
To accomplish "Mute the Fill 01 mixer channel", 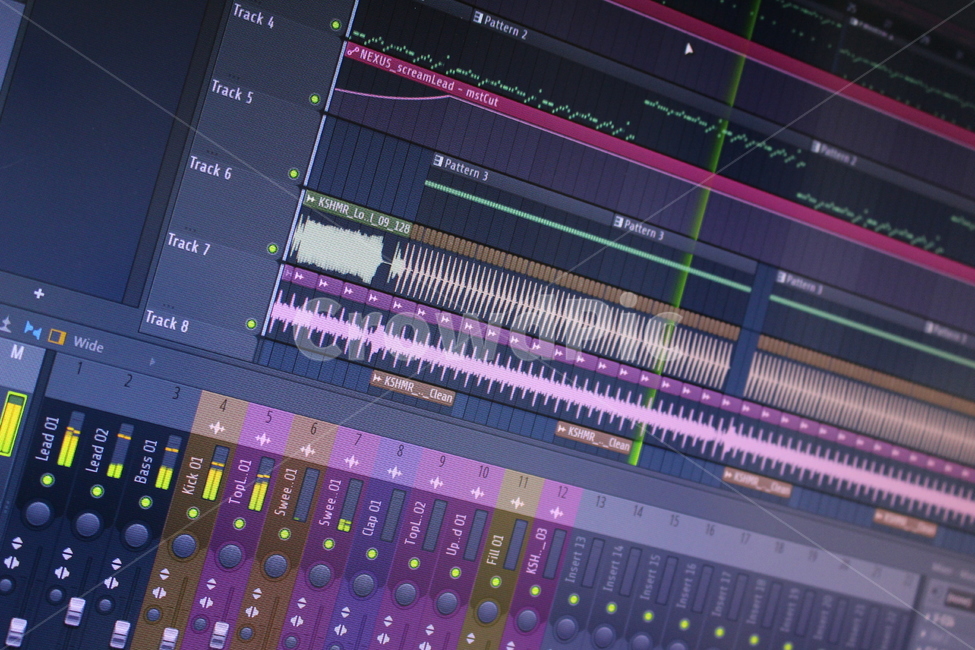I will click(x=496, y=582).
